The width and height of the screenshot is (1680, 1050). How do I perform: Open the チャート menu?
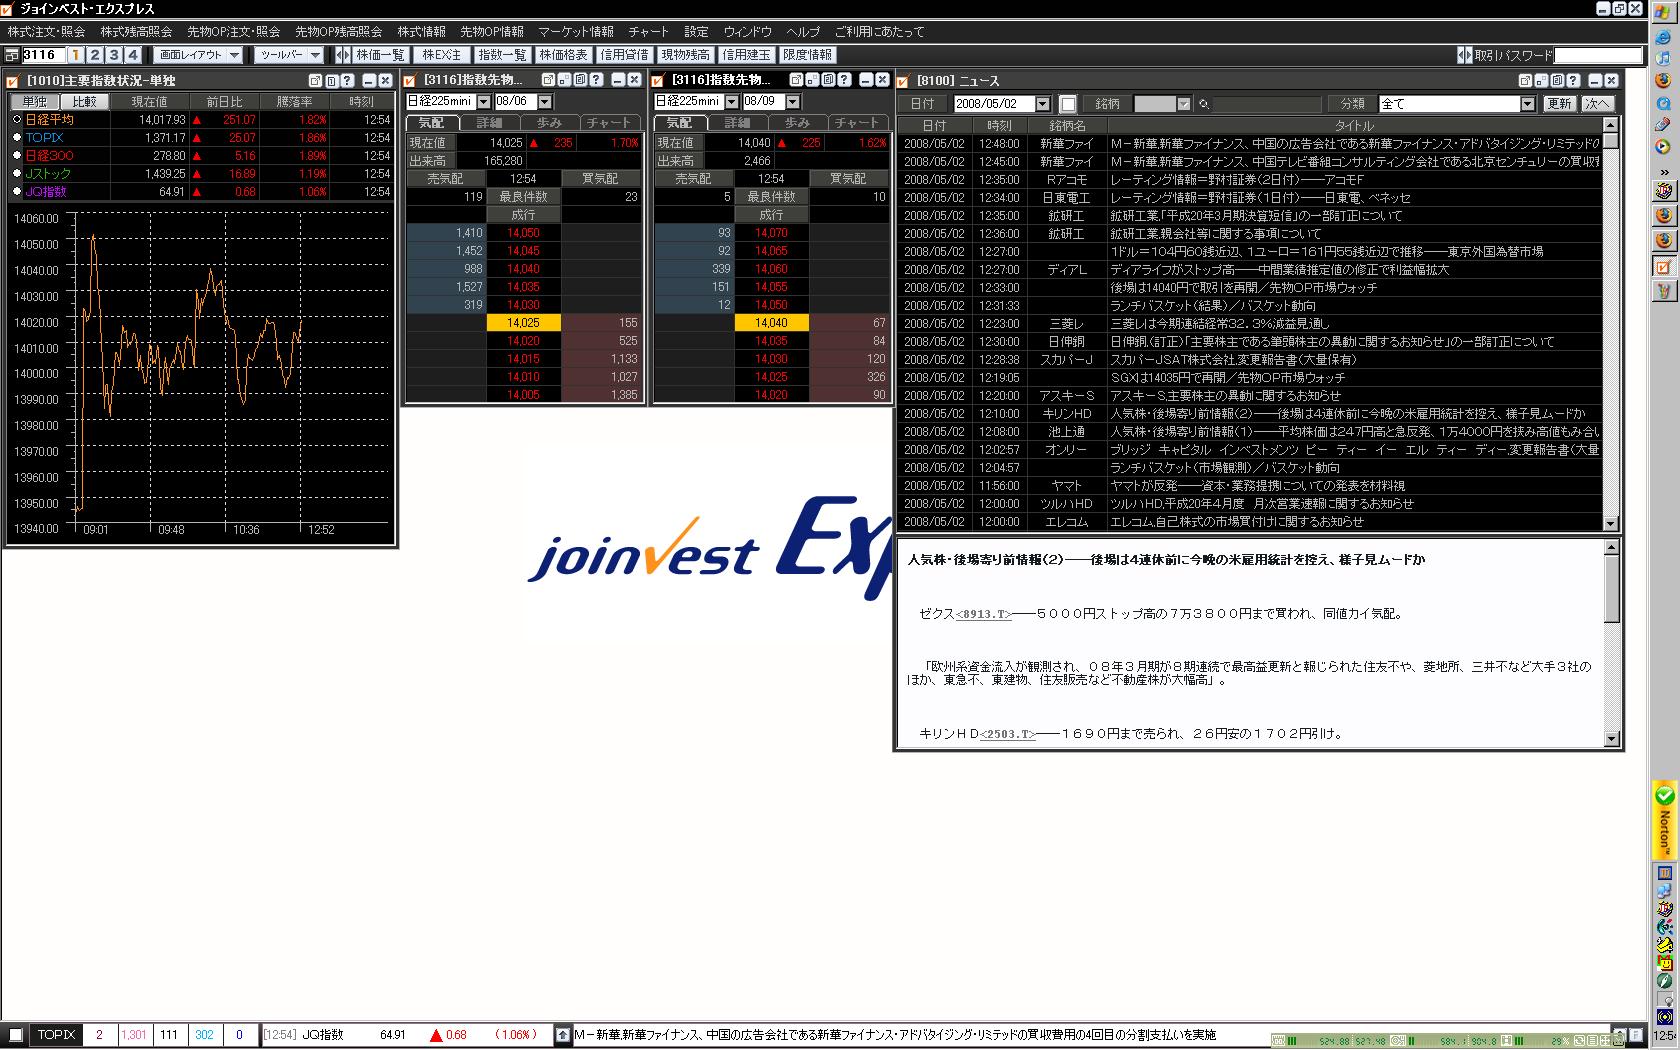[649, 32]
